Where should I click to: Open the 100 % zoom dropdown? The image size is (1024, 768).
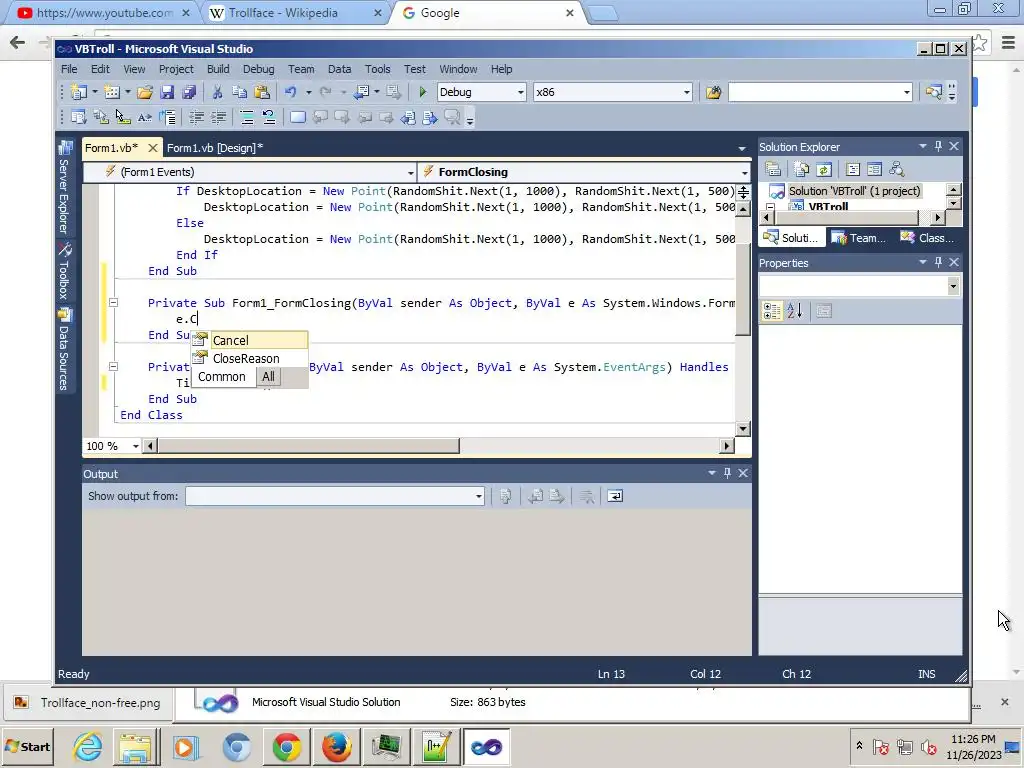coord(136,446)
